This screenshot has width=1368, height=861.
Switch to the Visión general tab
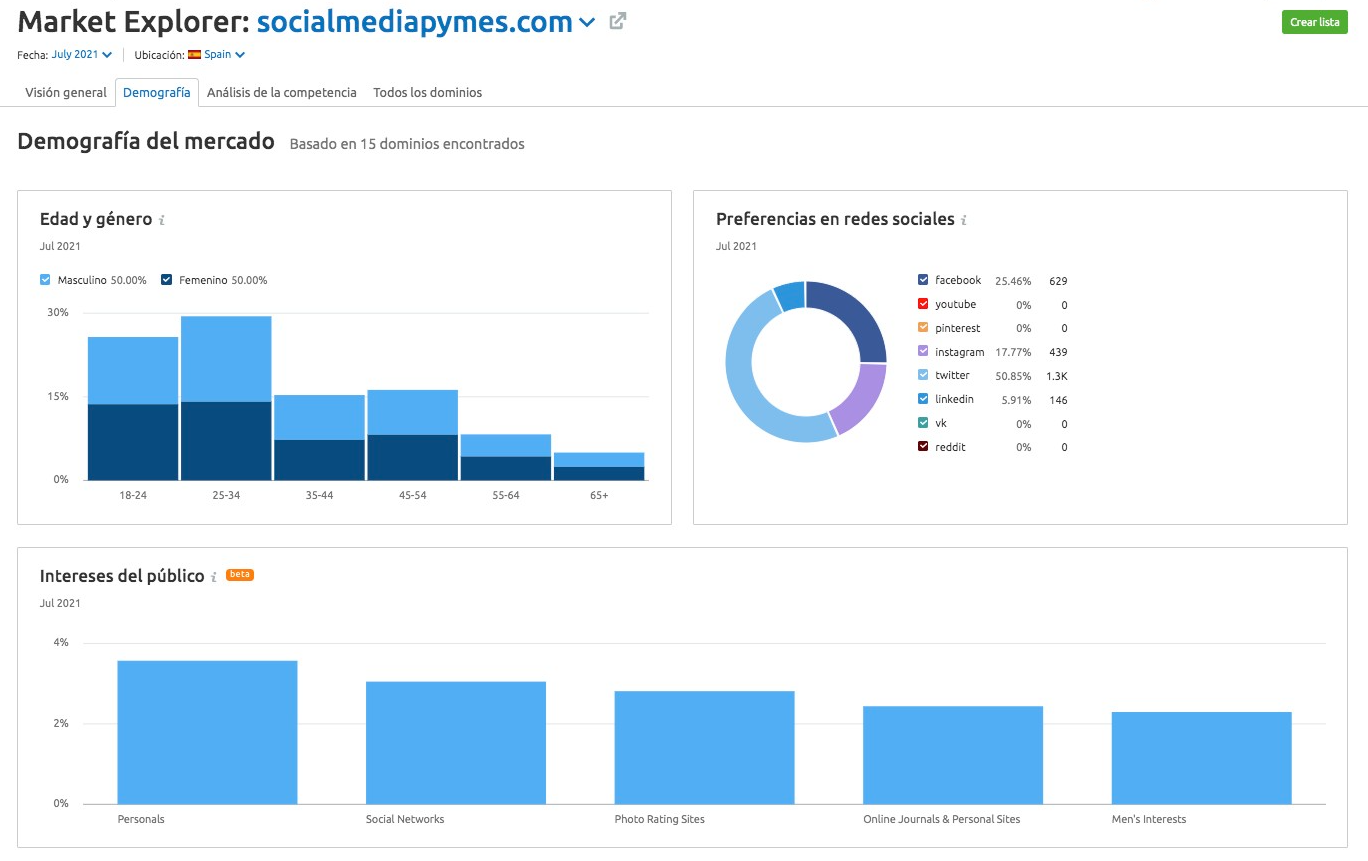66,92
